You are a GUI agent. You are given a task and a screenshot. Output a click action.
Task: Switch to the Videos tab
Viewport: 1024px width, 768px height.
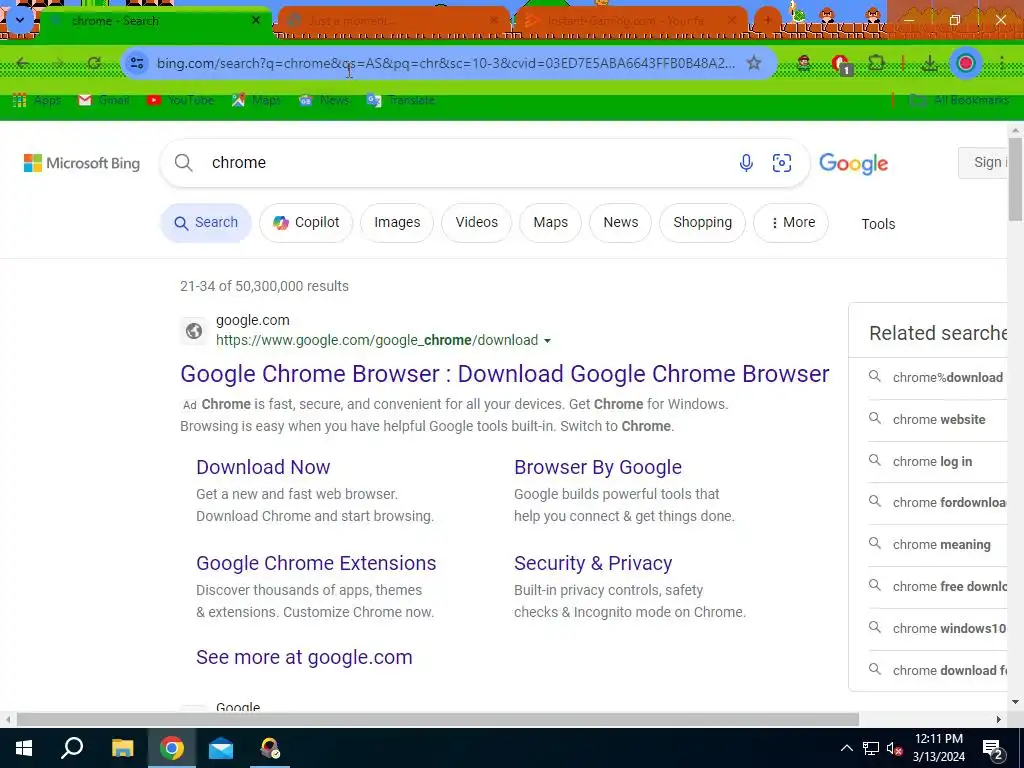477,223
